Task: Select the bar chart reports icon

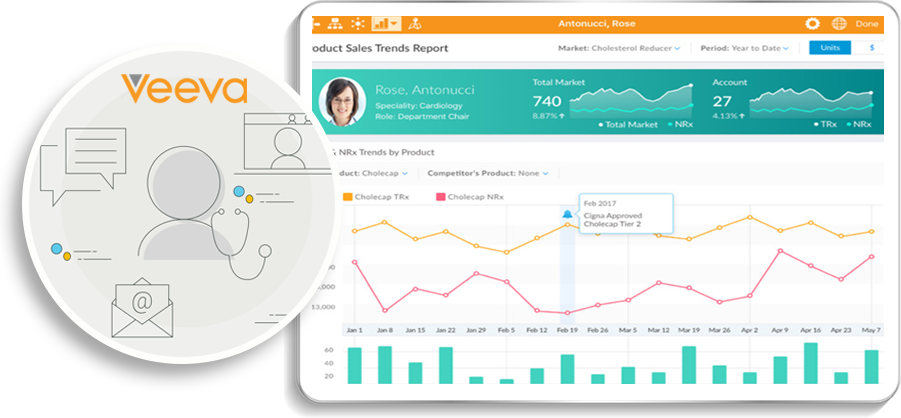Action: [x=385, y=23]
